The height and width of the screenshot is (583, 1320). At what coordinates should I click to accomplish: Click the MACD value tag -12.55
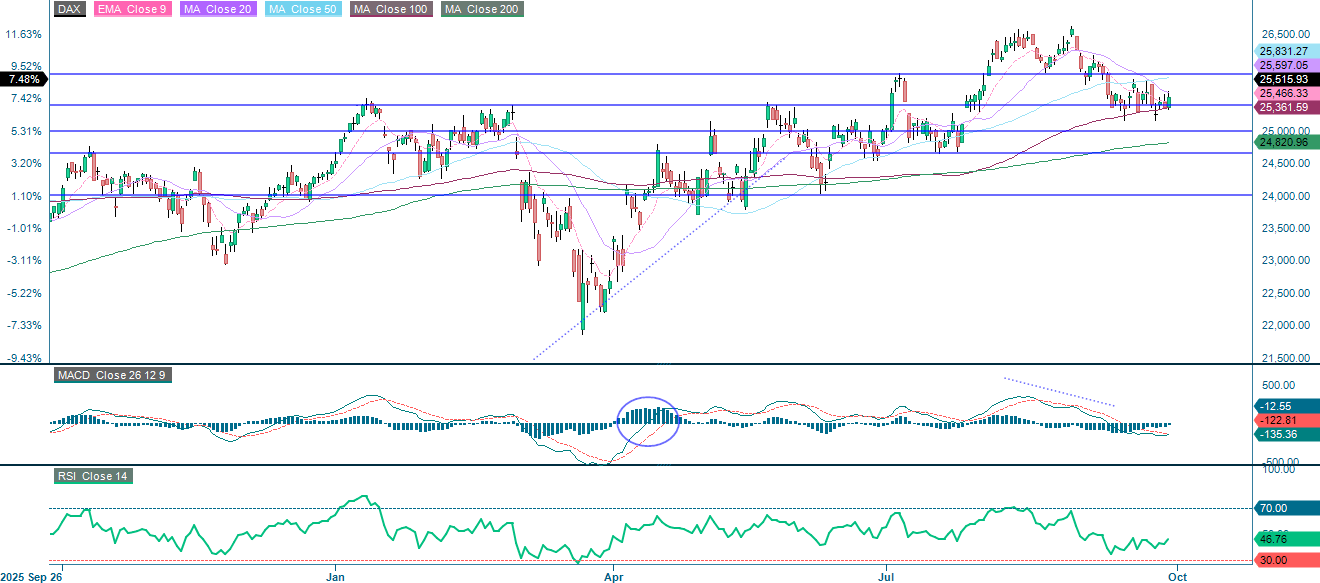coord(1286,406)
